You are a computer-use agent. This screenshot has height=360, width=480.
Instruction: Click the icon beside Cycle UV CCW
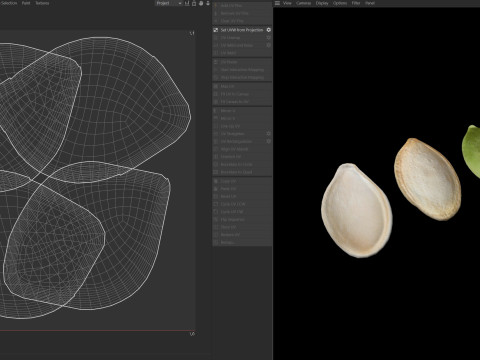click(x=216, y=204)
